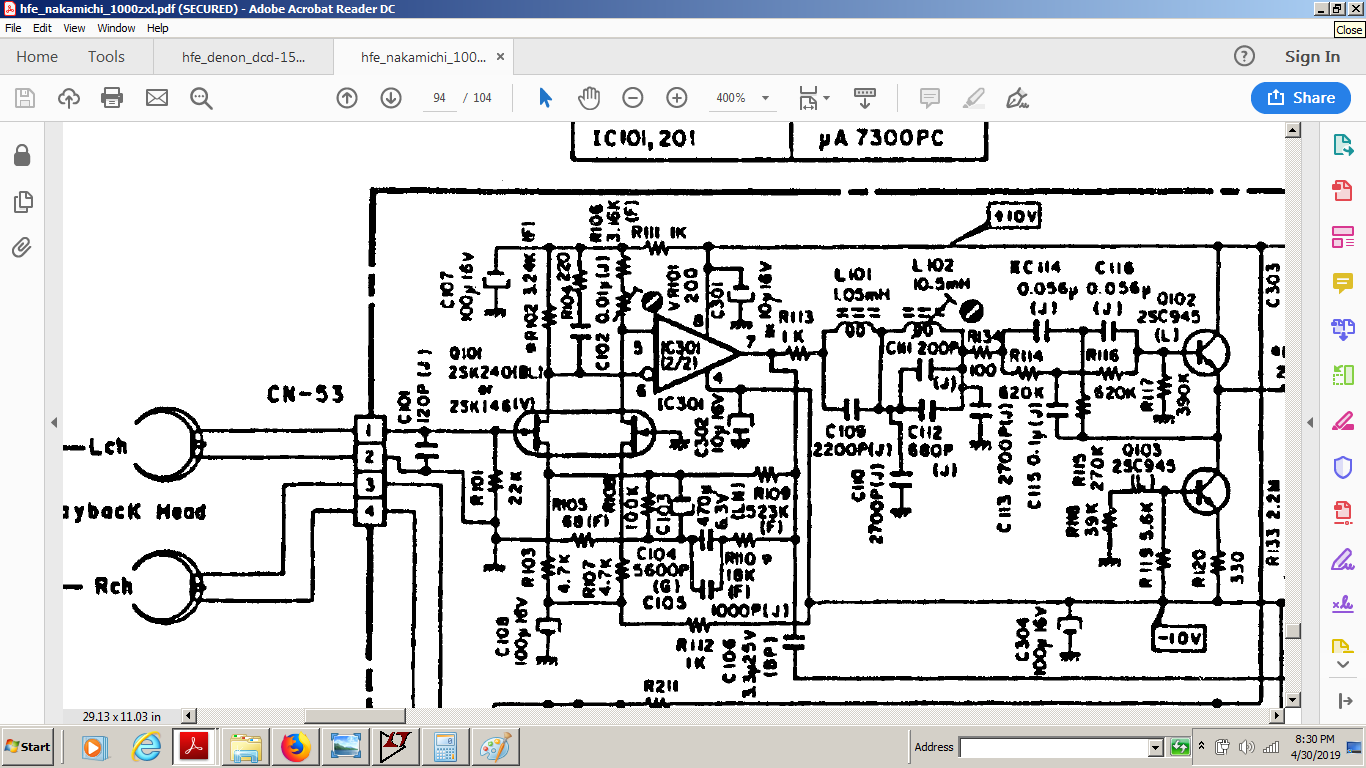Zoom out with the minus button
This screenshot has height=768, width=1366.
tap(633, 98)
